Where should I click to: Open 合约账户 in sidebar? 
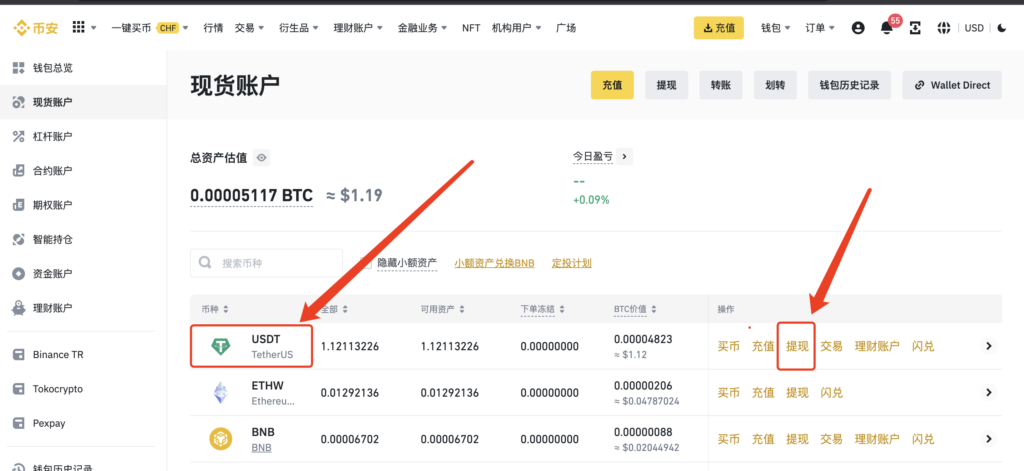[83, 171]
